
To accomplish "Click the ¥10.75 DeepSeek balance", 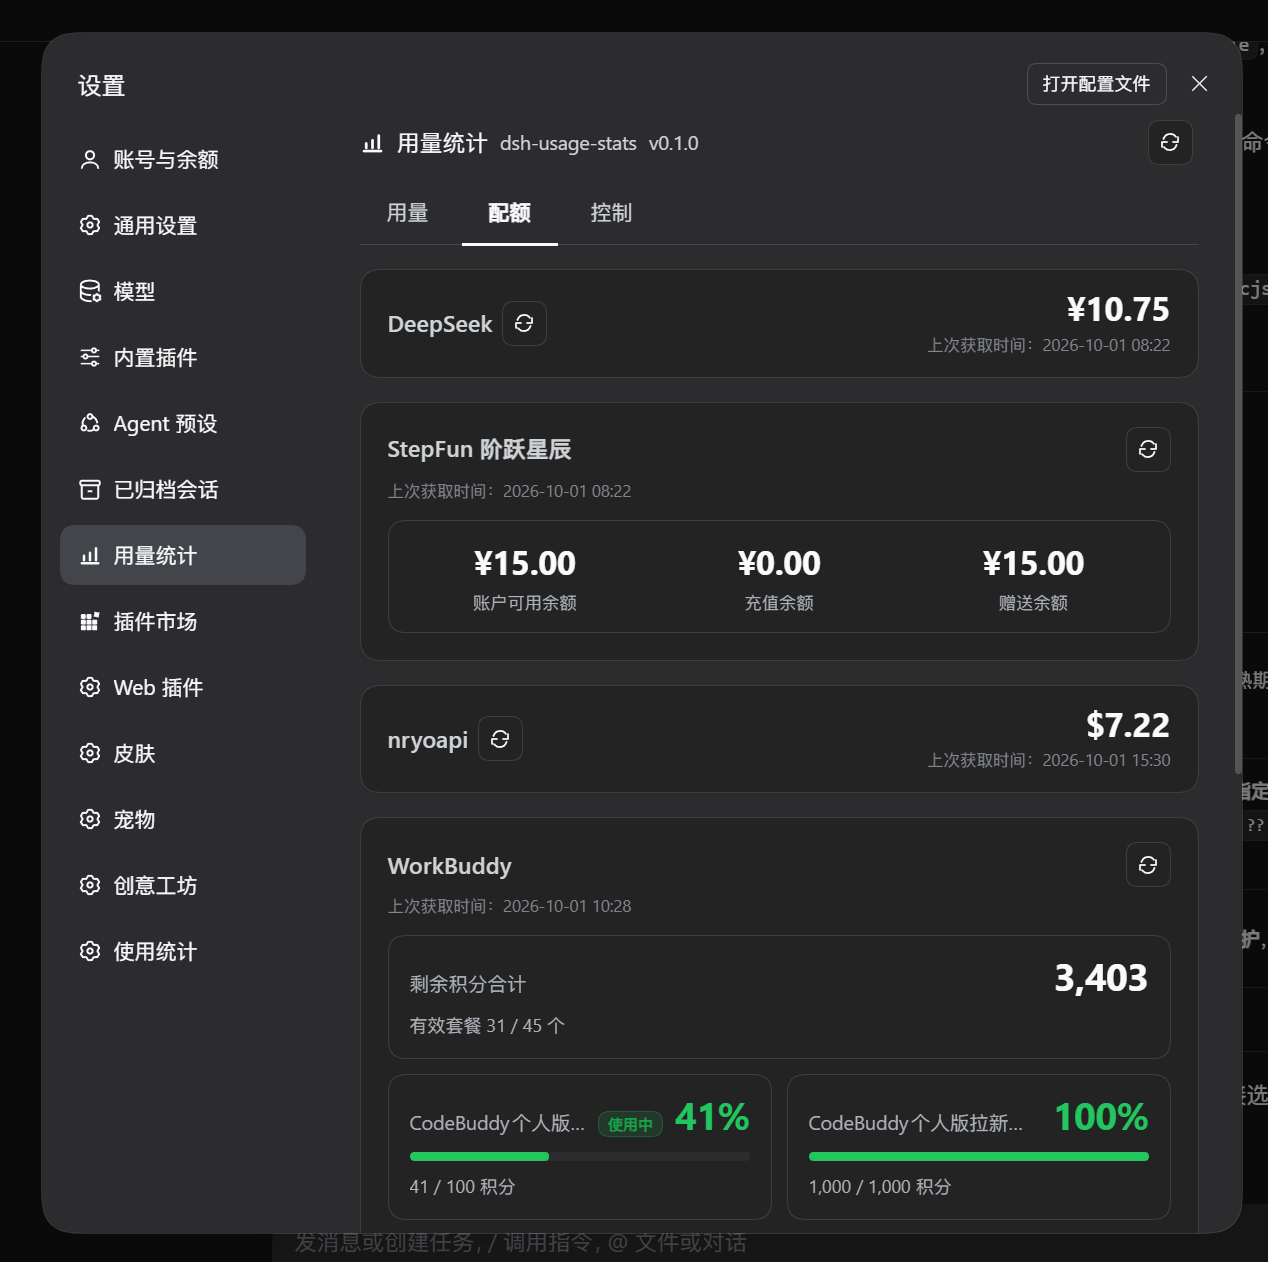I will 1118,309.
